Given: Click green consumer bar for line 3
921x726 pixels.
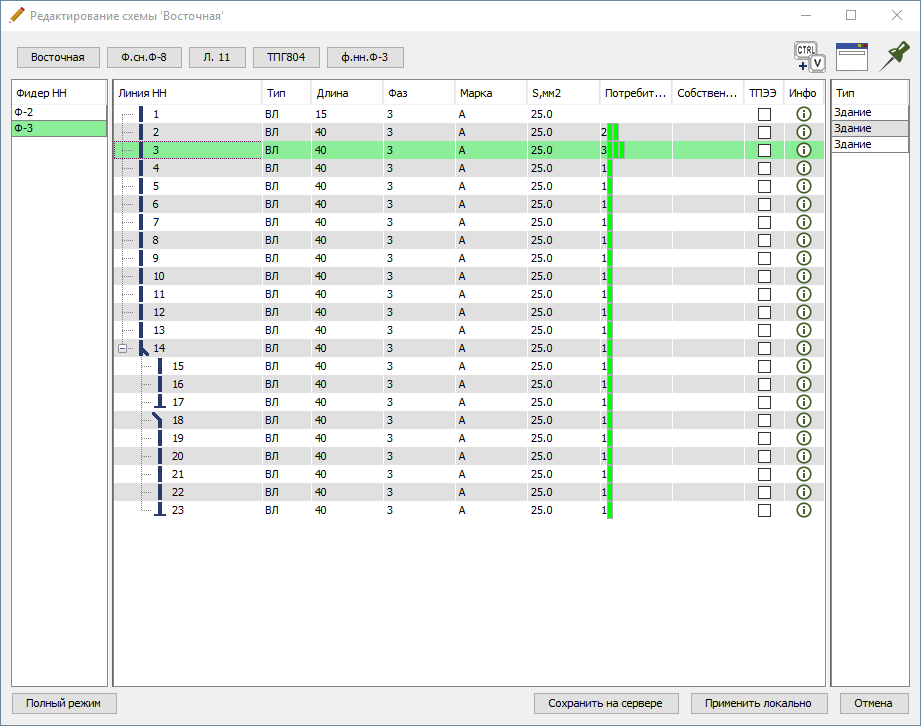Looking at the screenshot, I should tap(616, 150).
